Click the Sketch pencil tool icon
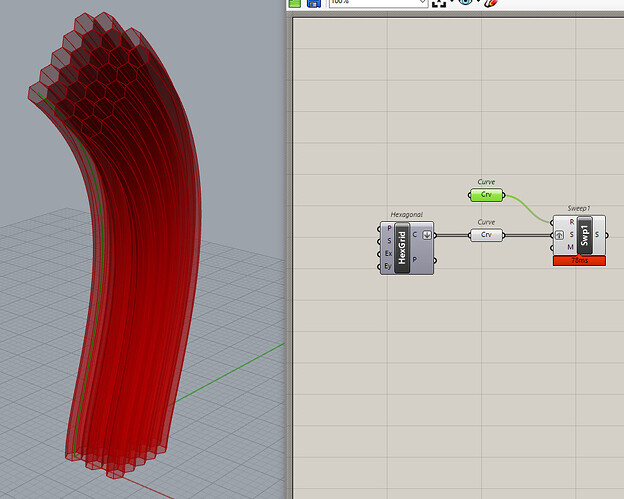 (491, 3)
